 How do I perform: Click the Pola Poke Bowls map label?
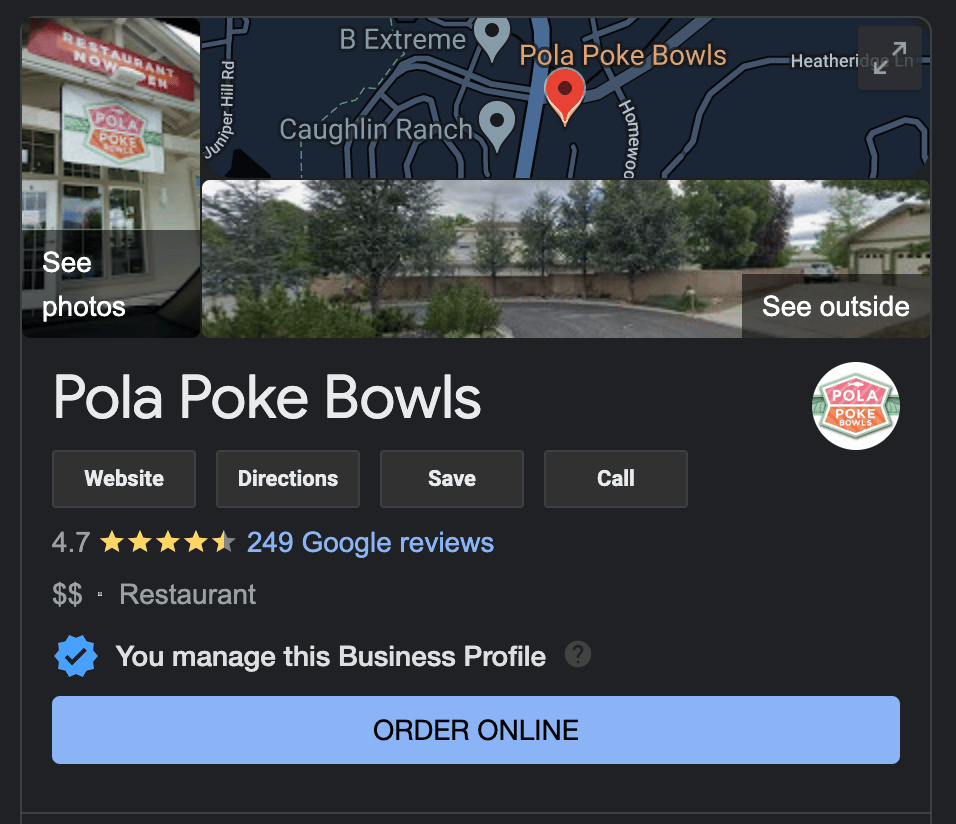click(x=622, y=56)
